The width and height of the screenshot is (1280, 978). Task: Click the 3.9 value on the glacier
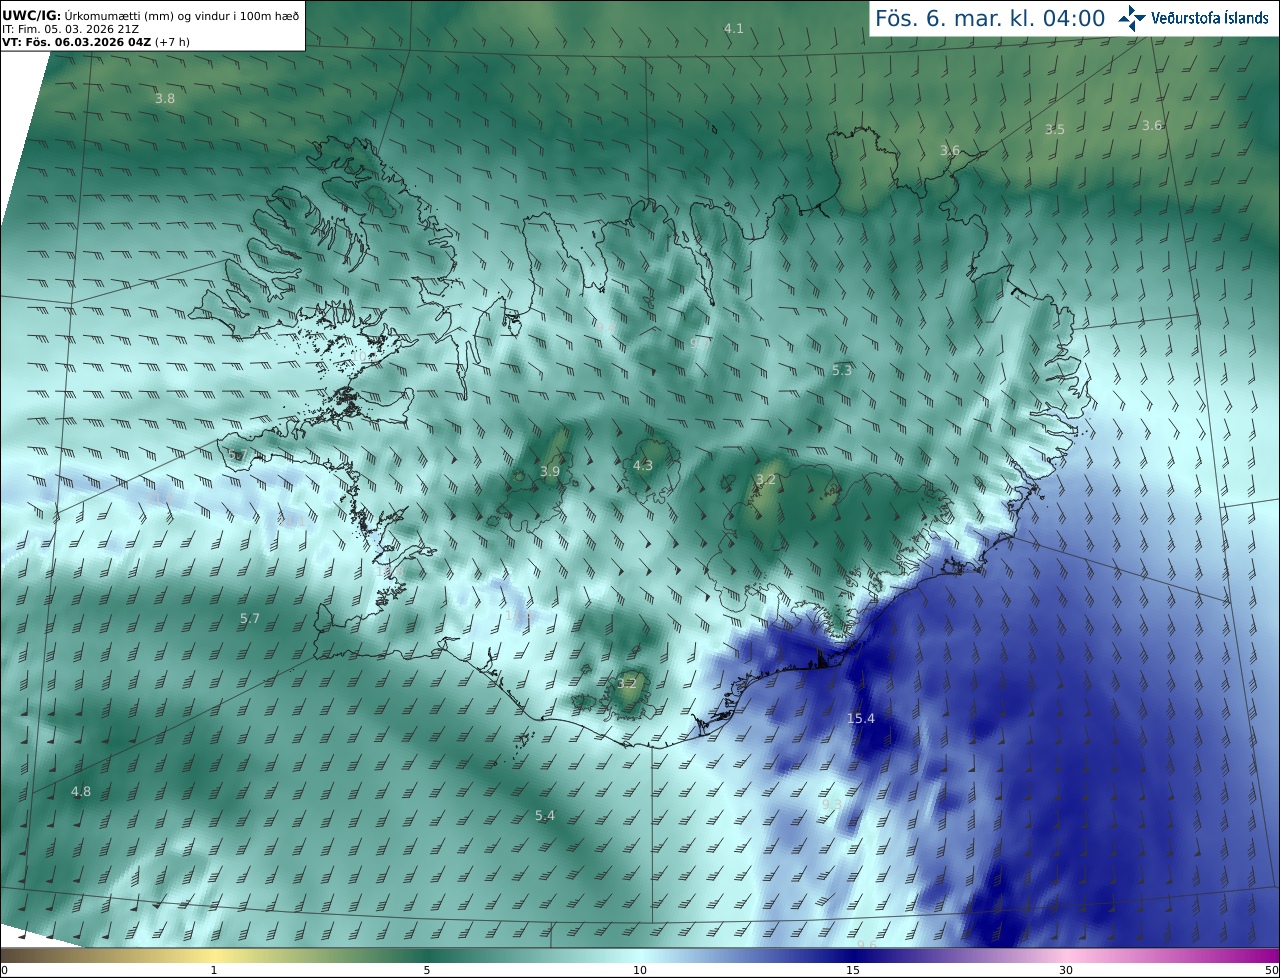click(550, 471)
